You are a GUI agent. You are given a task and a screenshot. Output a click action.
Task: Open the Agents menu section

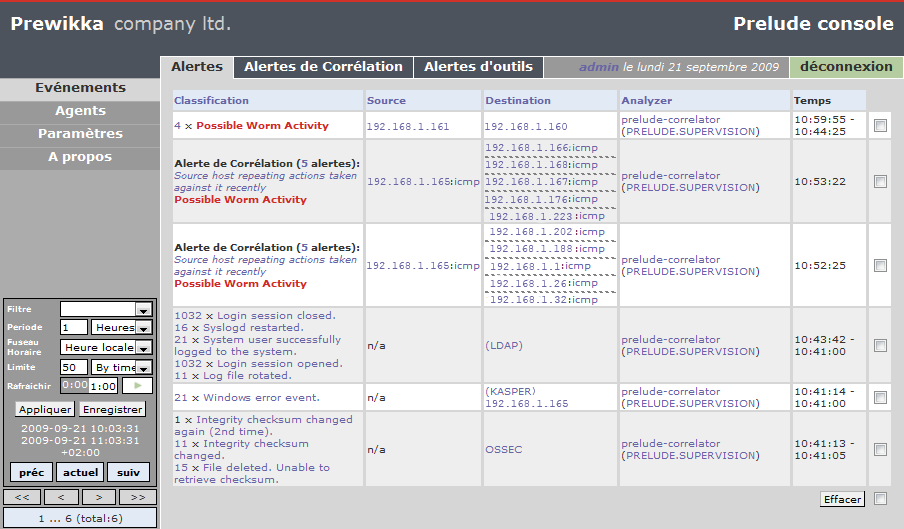[x=80, y=111]
